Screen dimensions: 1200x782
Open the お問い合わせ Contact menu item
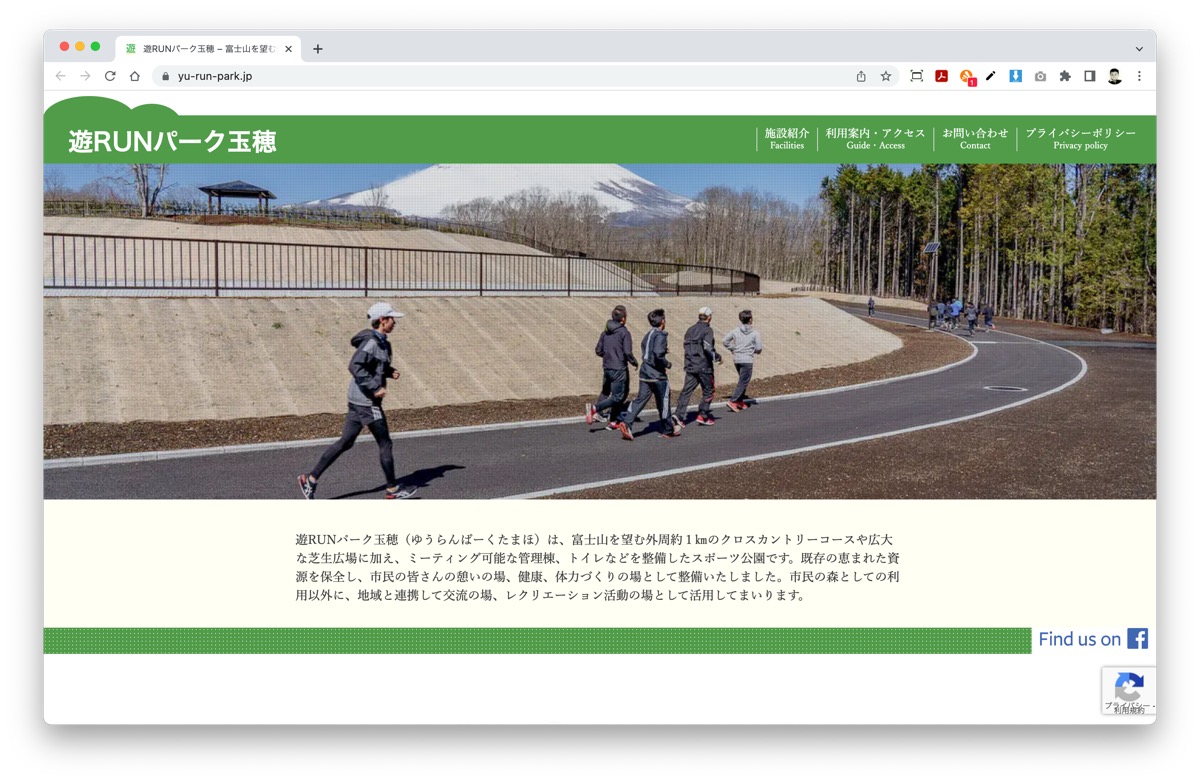975,137
